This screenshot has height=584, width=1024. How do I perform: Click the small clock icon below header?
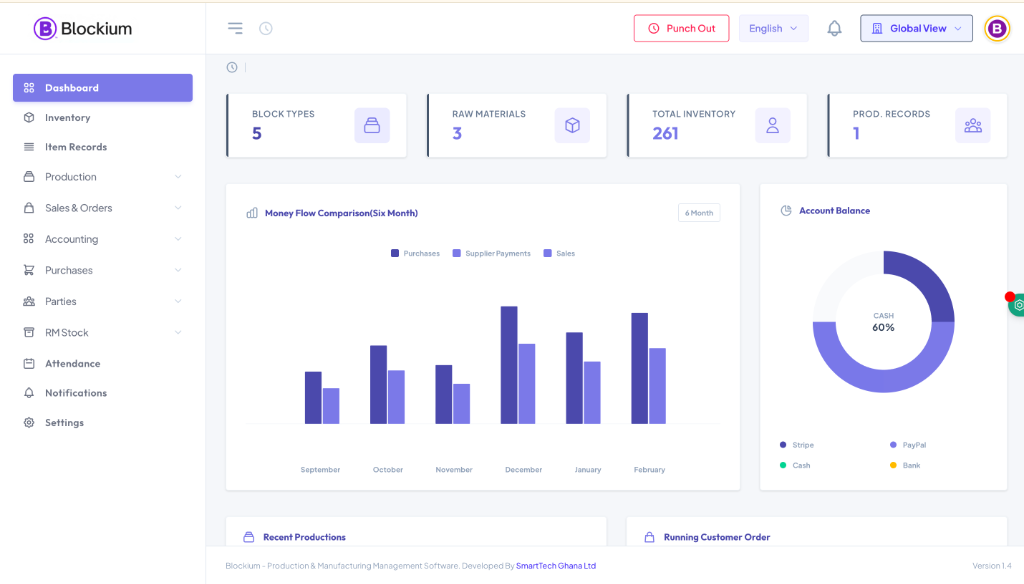pyautogui.click(x=232, y=67)
